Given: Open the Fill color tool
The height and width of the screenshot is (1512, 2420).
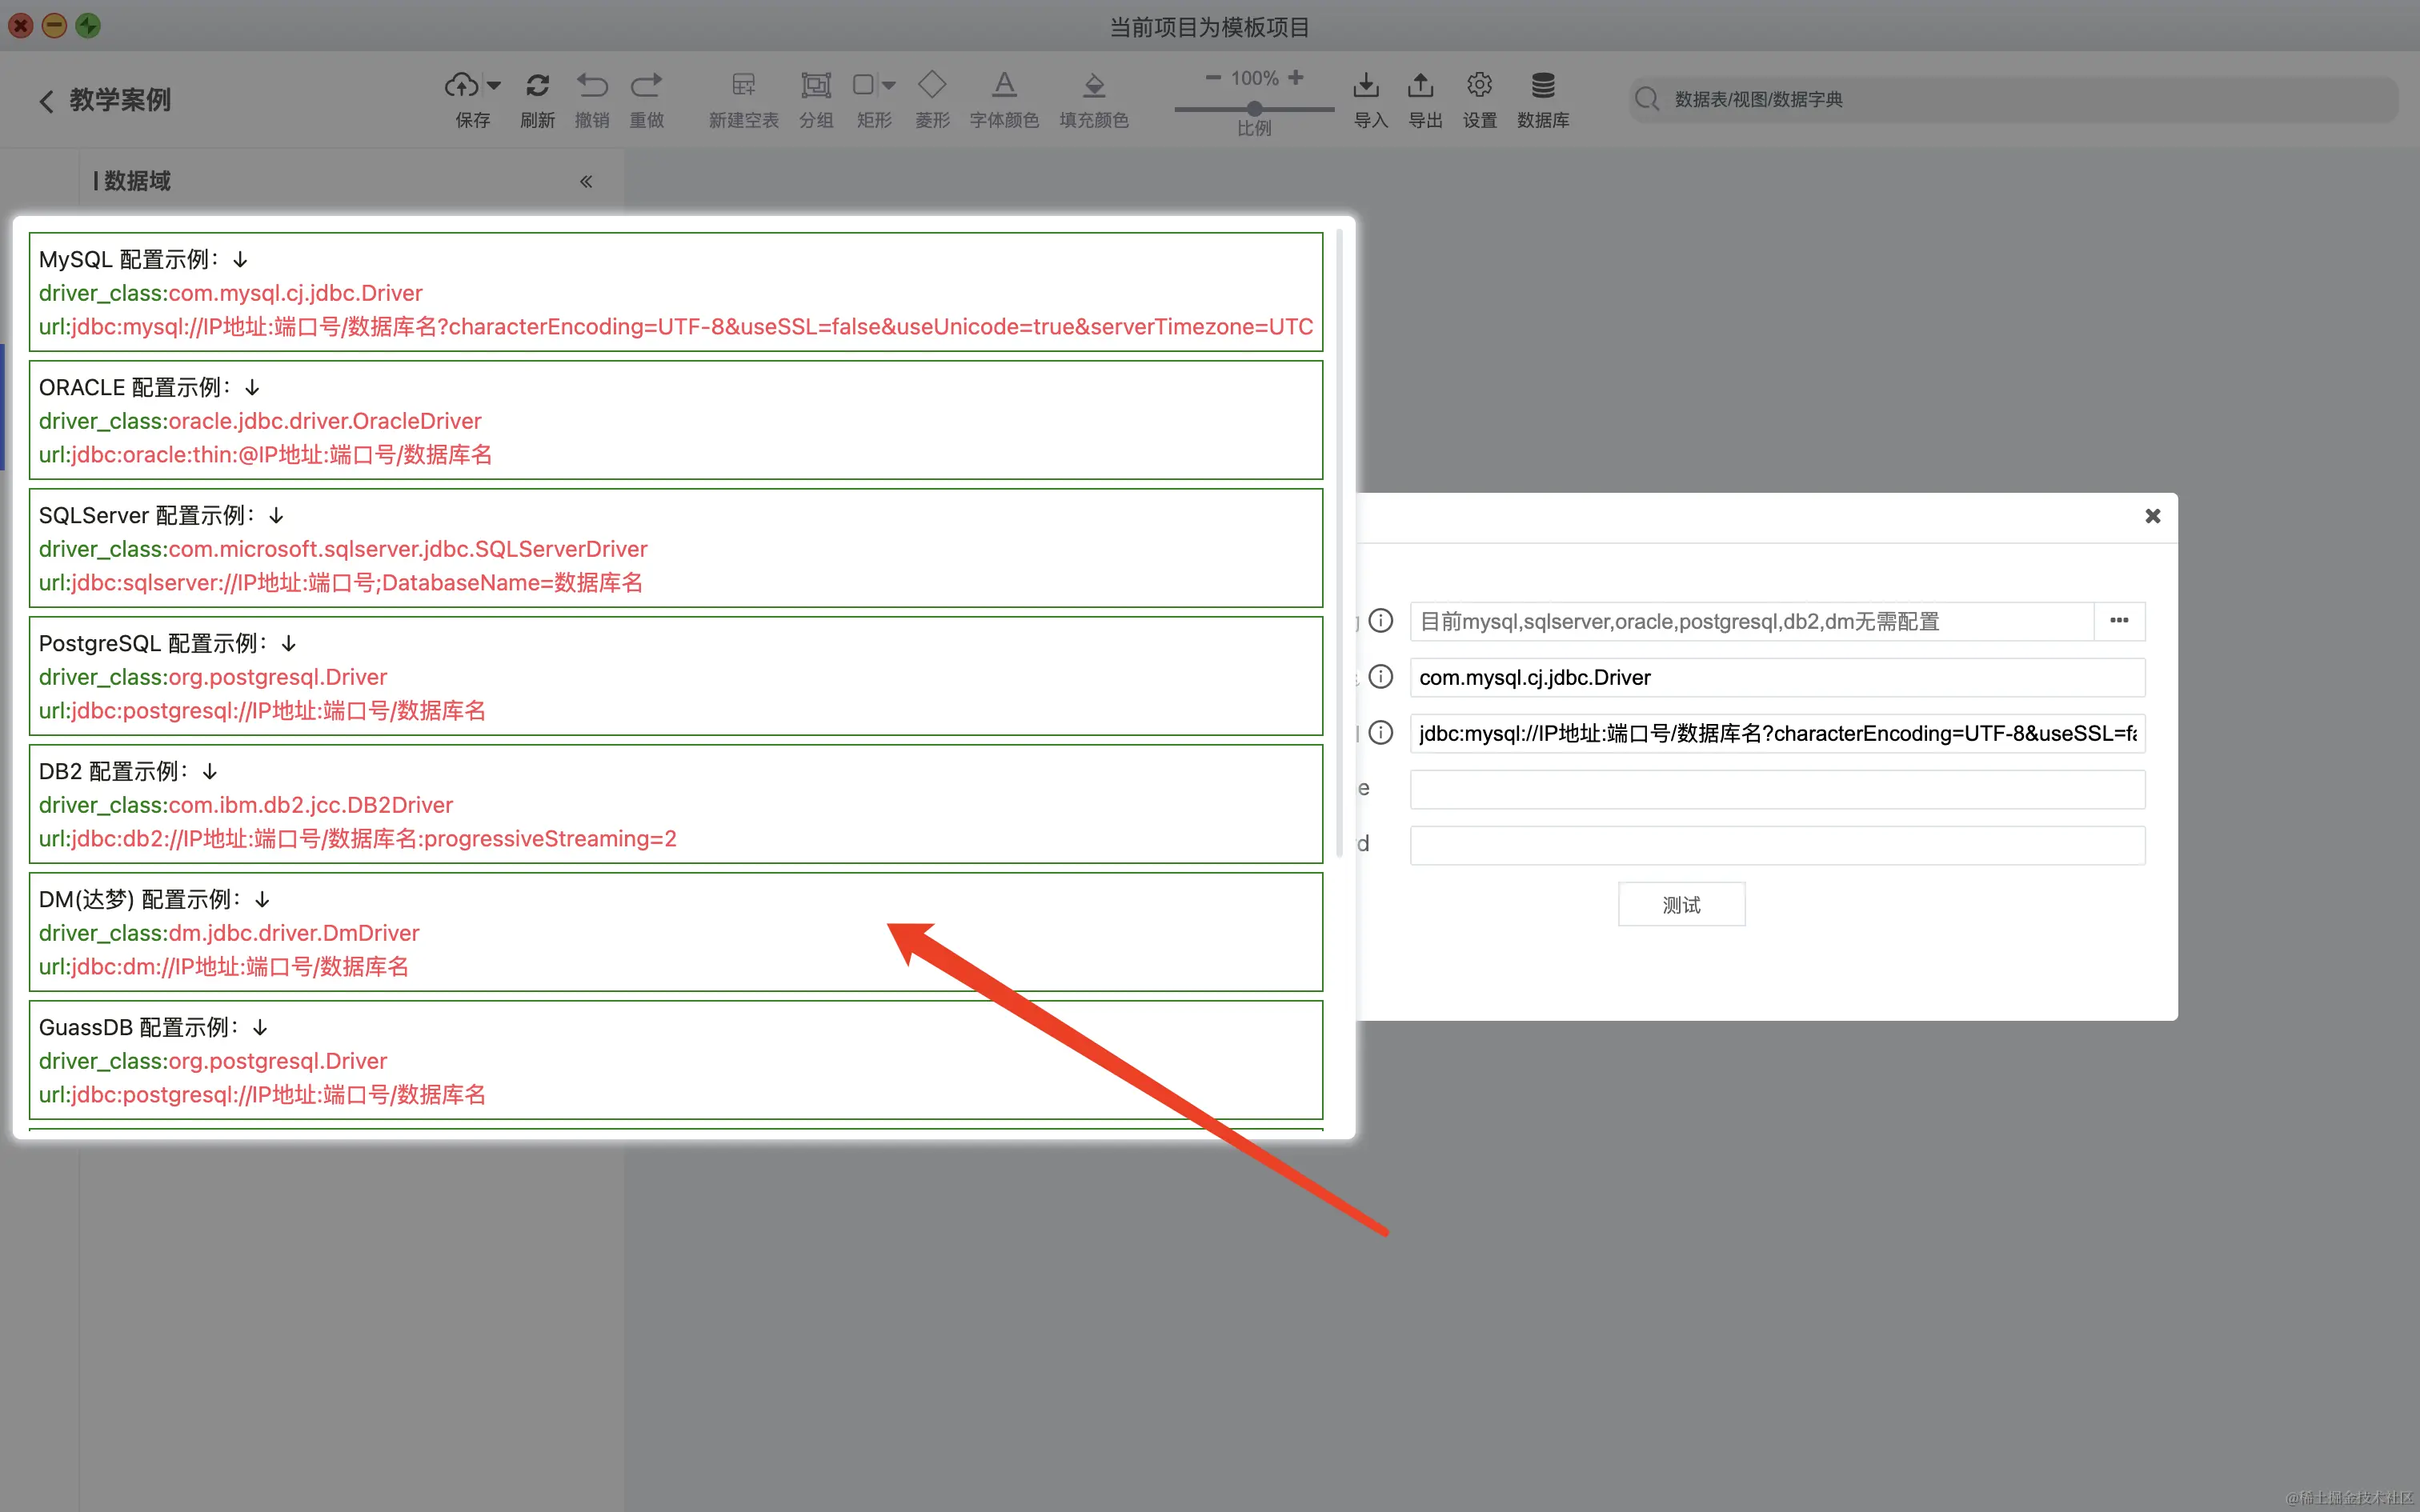Looking at the screenshot, I should (1094, 86).
